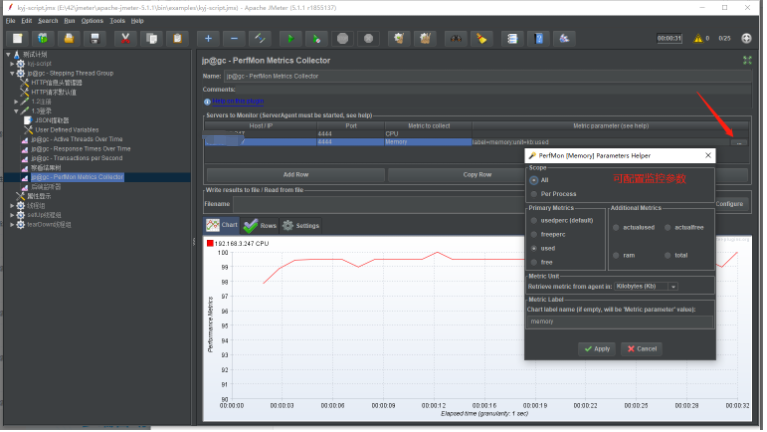Collapse the Stepping Thread Group tree node
This screenshot has height=432, width=767.
coord(12,73)
